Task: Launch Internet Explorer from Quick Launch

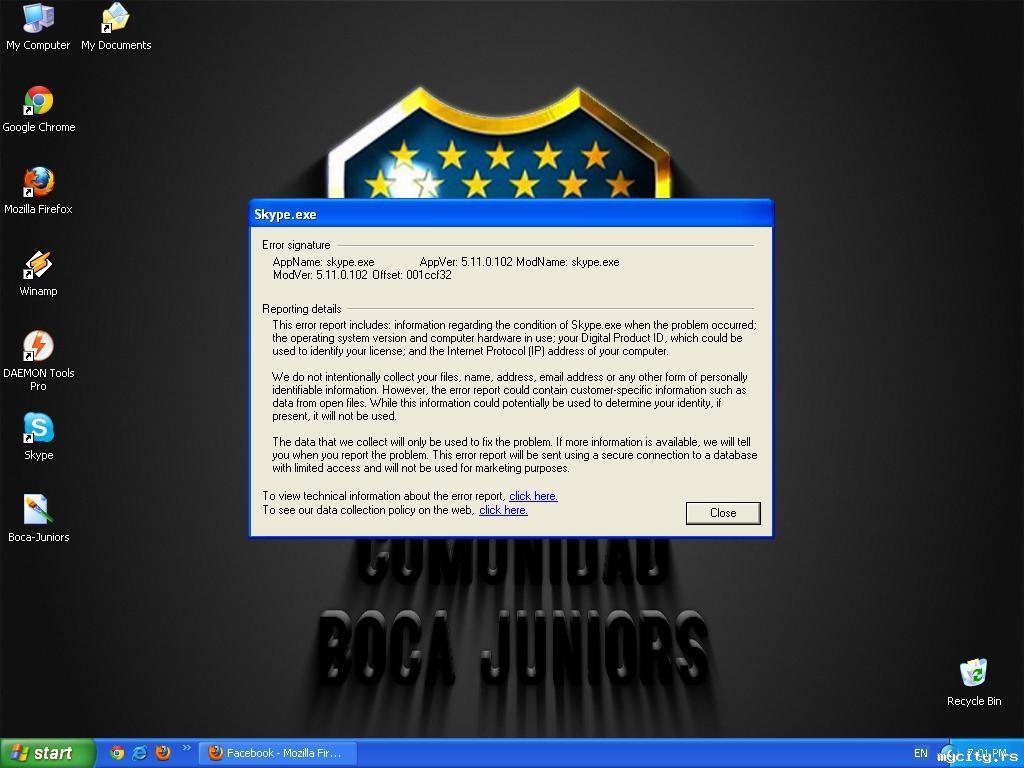Action: coord(140,753)
